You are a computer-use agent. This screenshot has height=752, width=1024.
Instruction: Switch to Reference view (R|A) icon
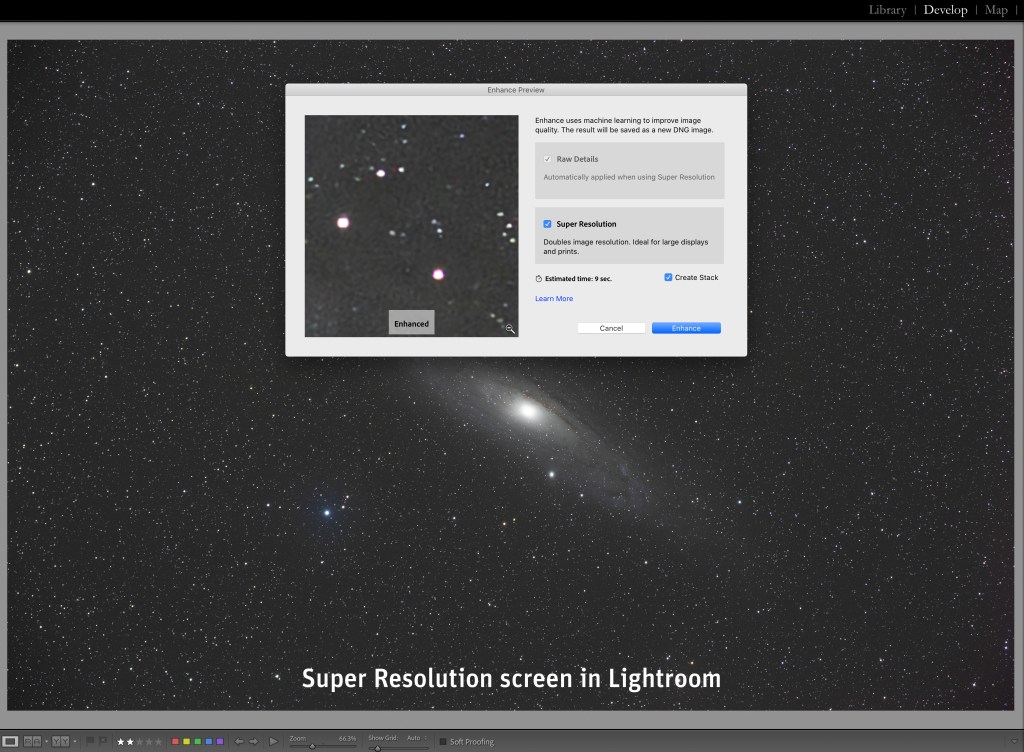coord(31,741)
